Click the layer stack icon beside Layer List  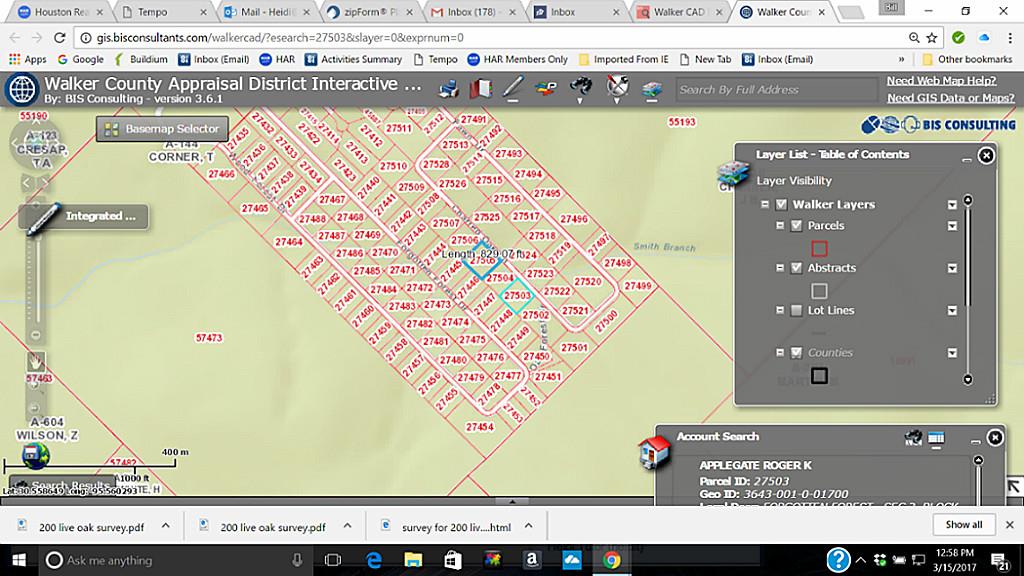[x=732, y=175]
